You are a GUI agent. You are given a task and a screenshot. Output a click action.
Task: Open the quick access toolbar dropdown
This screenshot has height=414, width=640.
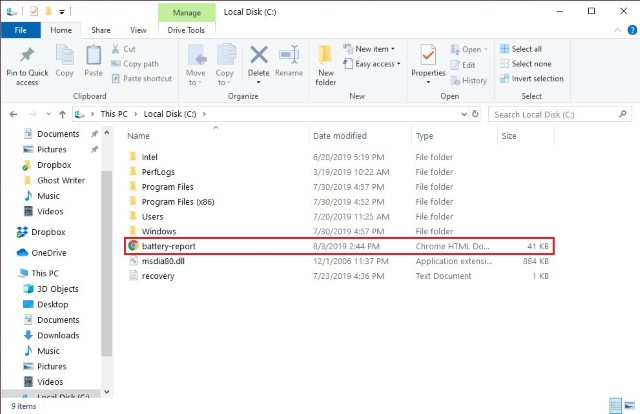click(x=62, y=12)
